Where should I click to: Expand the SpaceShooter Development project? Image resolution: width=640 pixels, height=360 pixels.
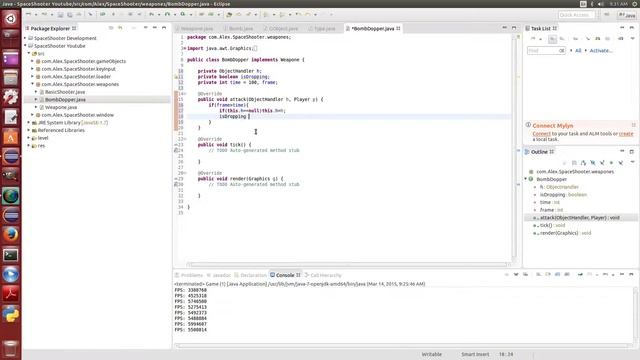(x=25, y=38)
